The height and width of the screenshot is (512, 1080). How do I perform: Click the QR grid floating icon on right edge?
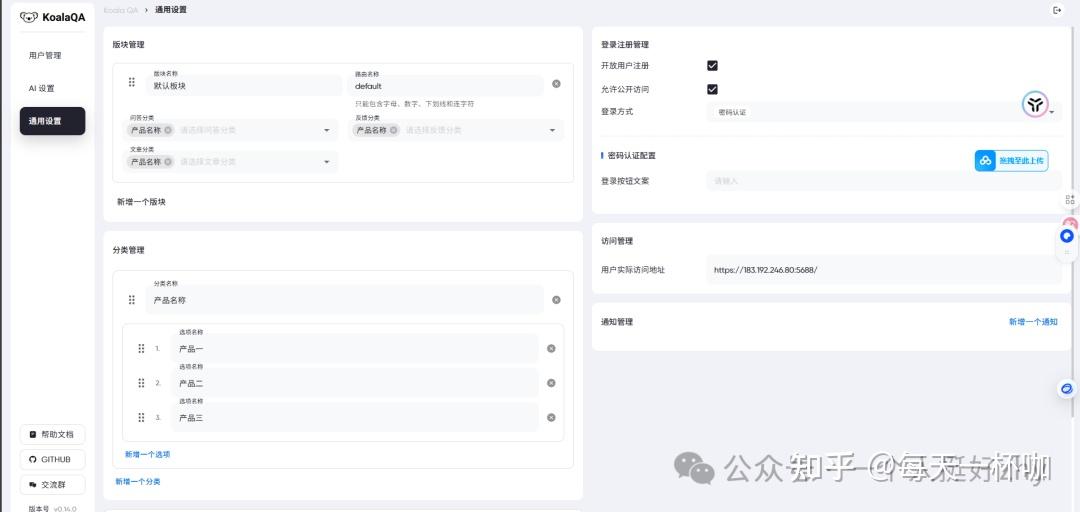click(1070, 200)
